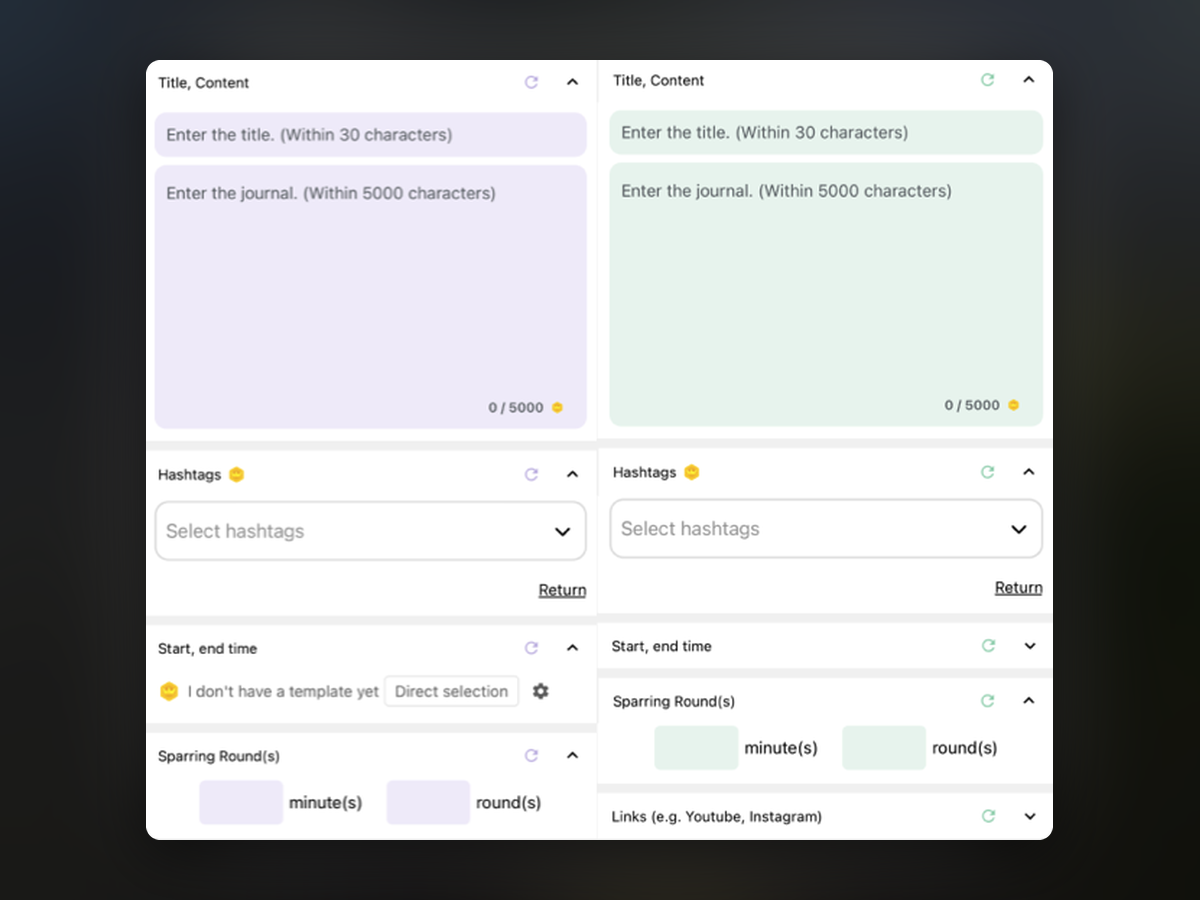Select the purple minute(s) input box
The image size is (1200, 900).
tap(241, 802)
